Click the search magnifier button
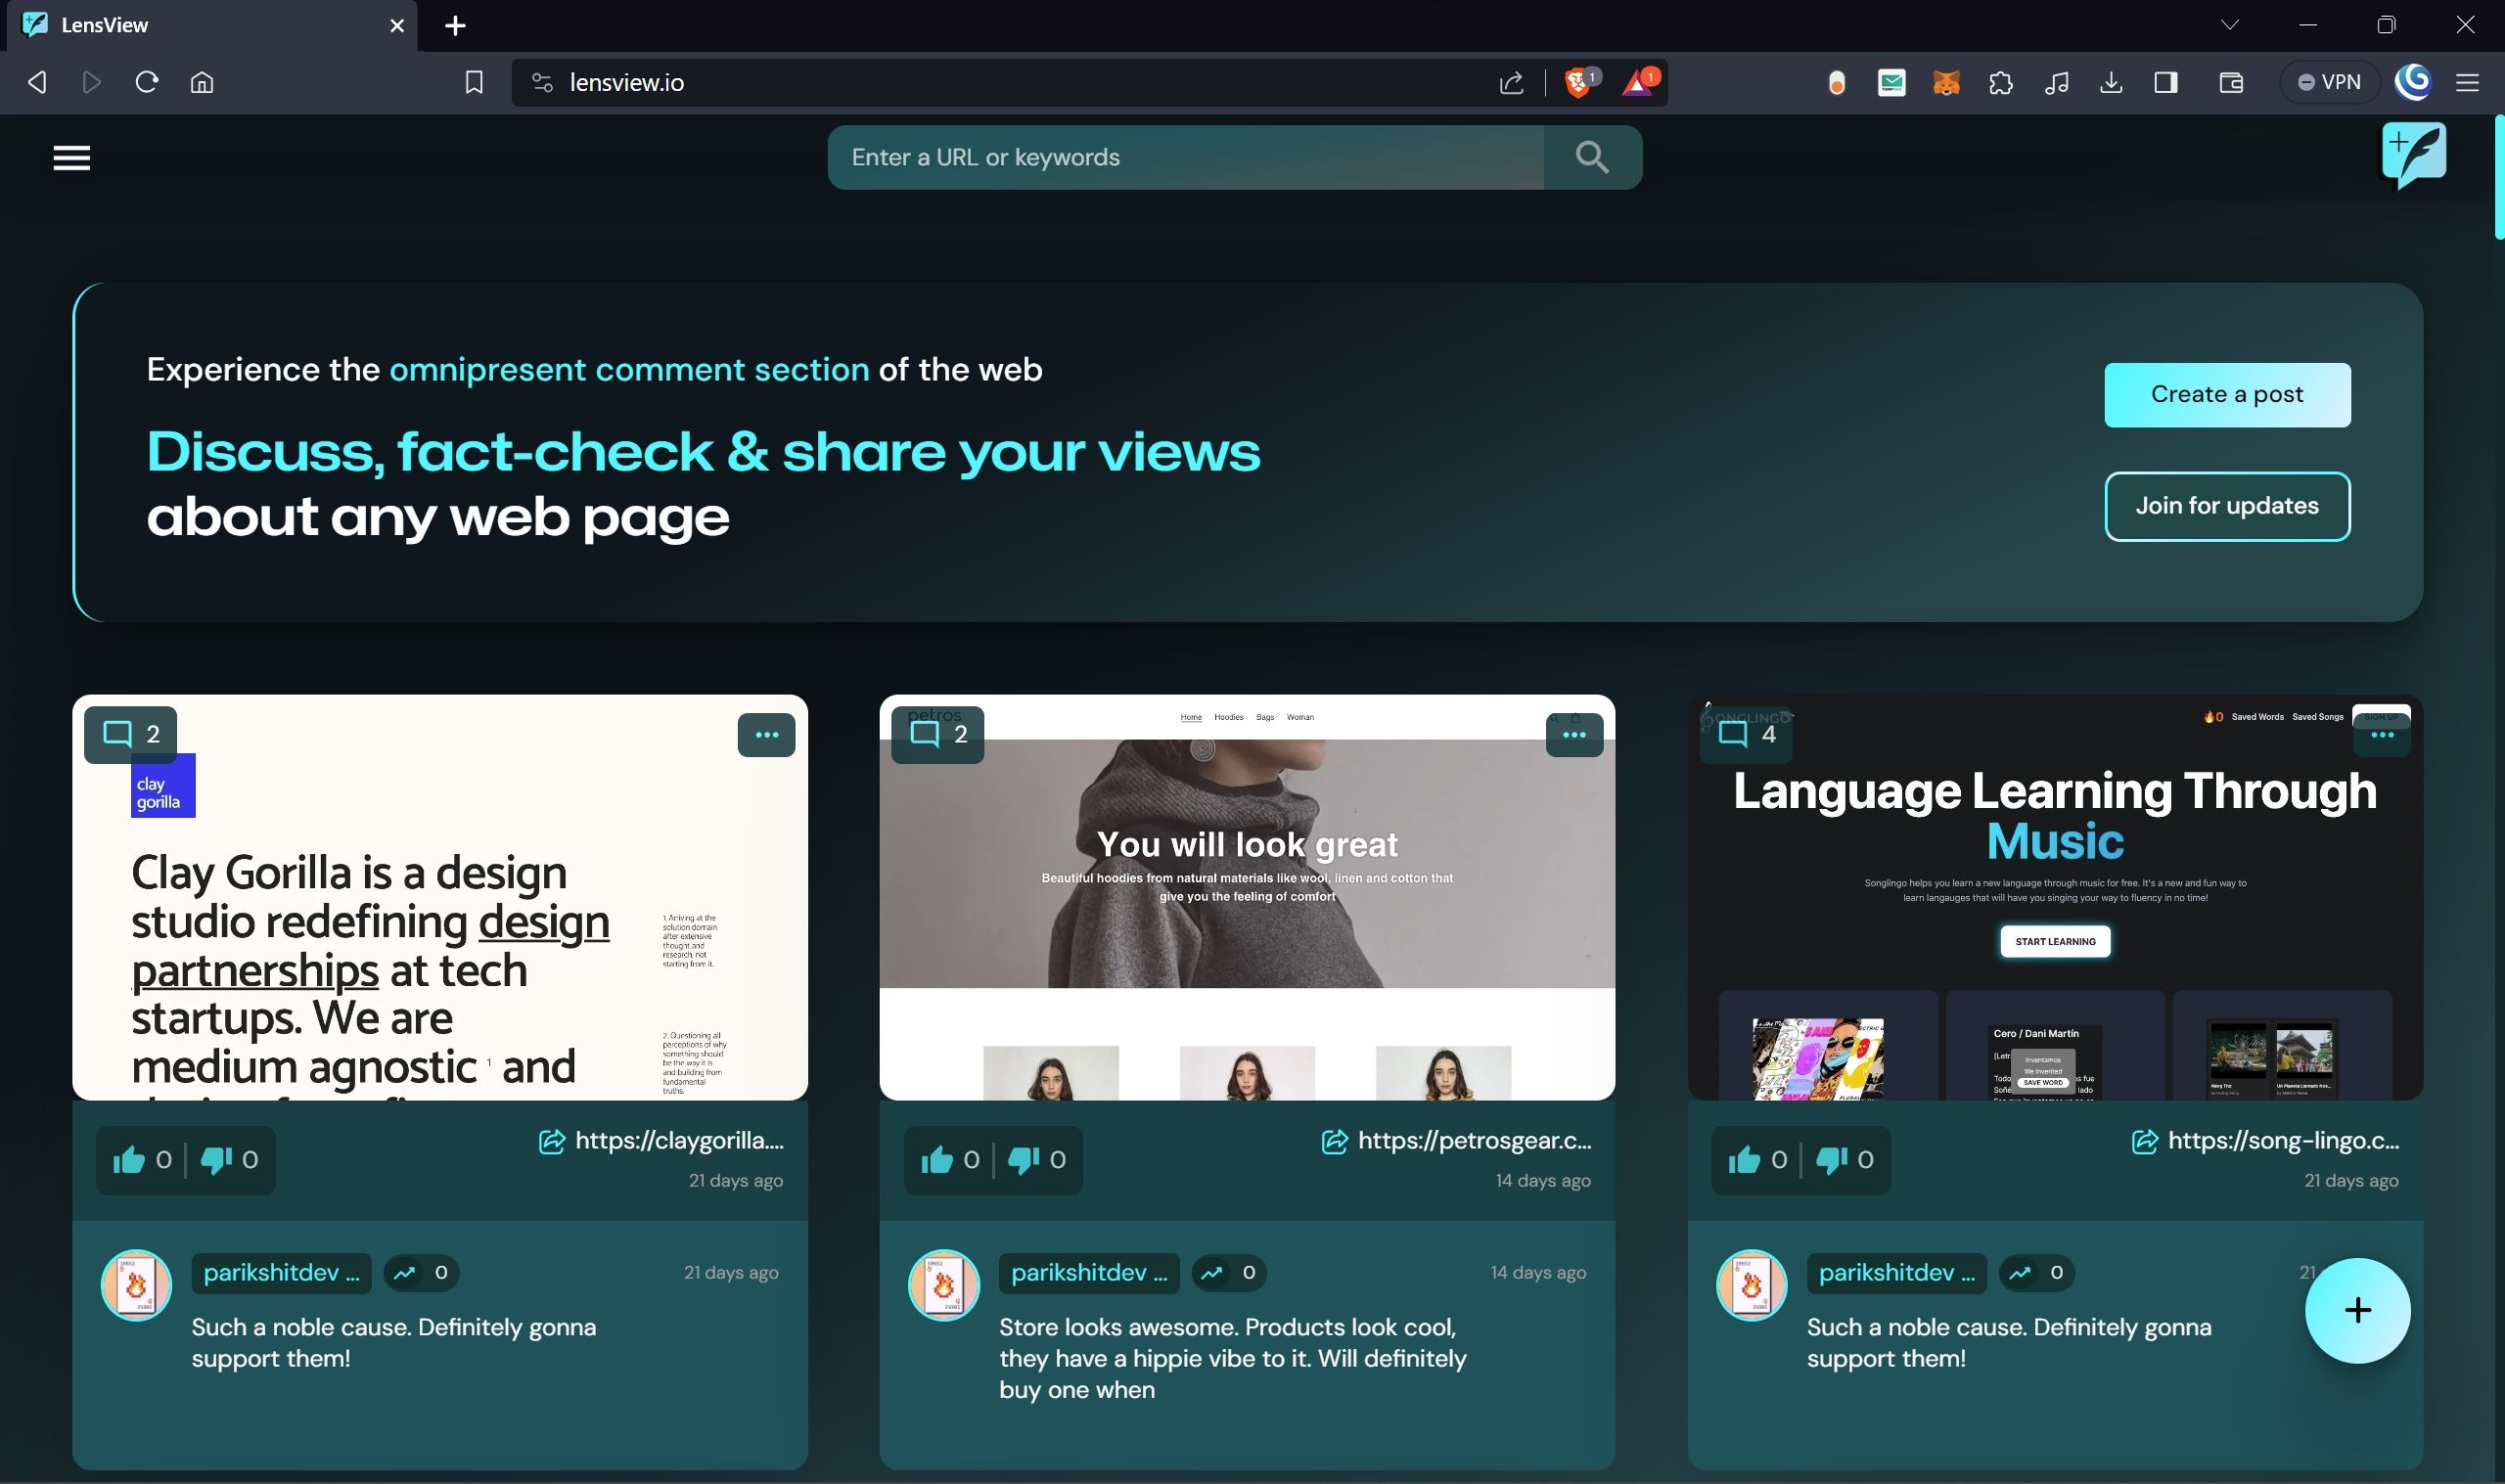The image size is (2505, 1484). (1592, 157)
